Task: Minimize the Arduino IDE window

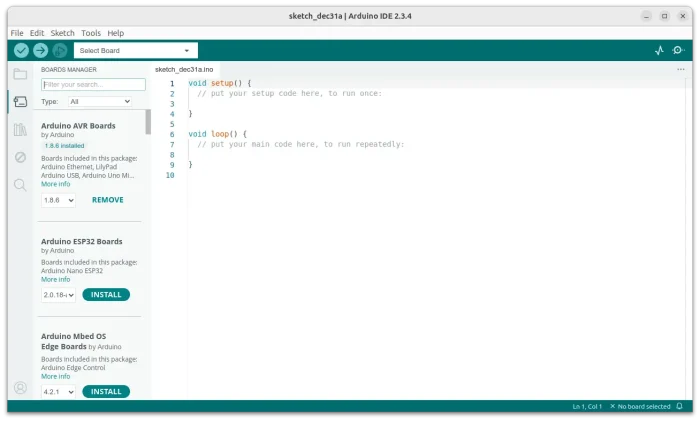Action: (646, 16)
